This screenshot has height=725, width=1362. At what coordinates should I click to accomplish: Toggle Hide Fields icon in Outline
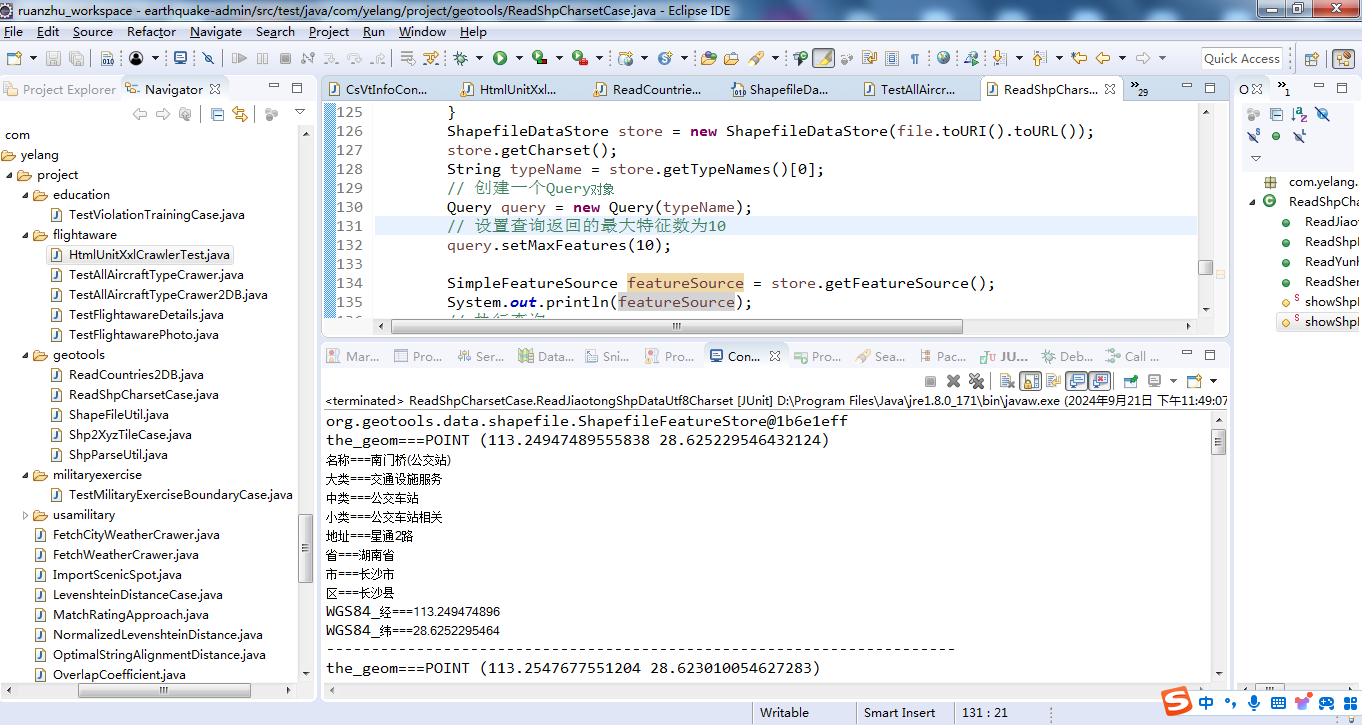point(1322,115)
